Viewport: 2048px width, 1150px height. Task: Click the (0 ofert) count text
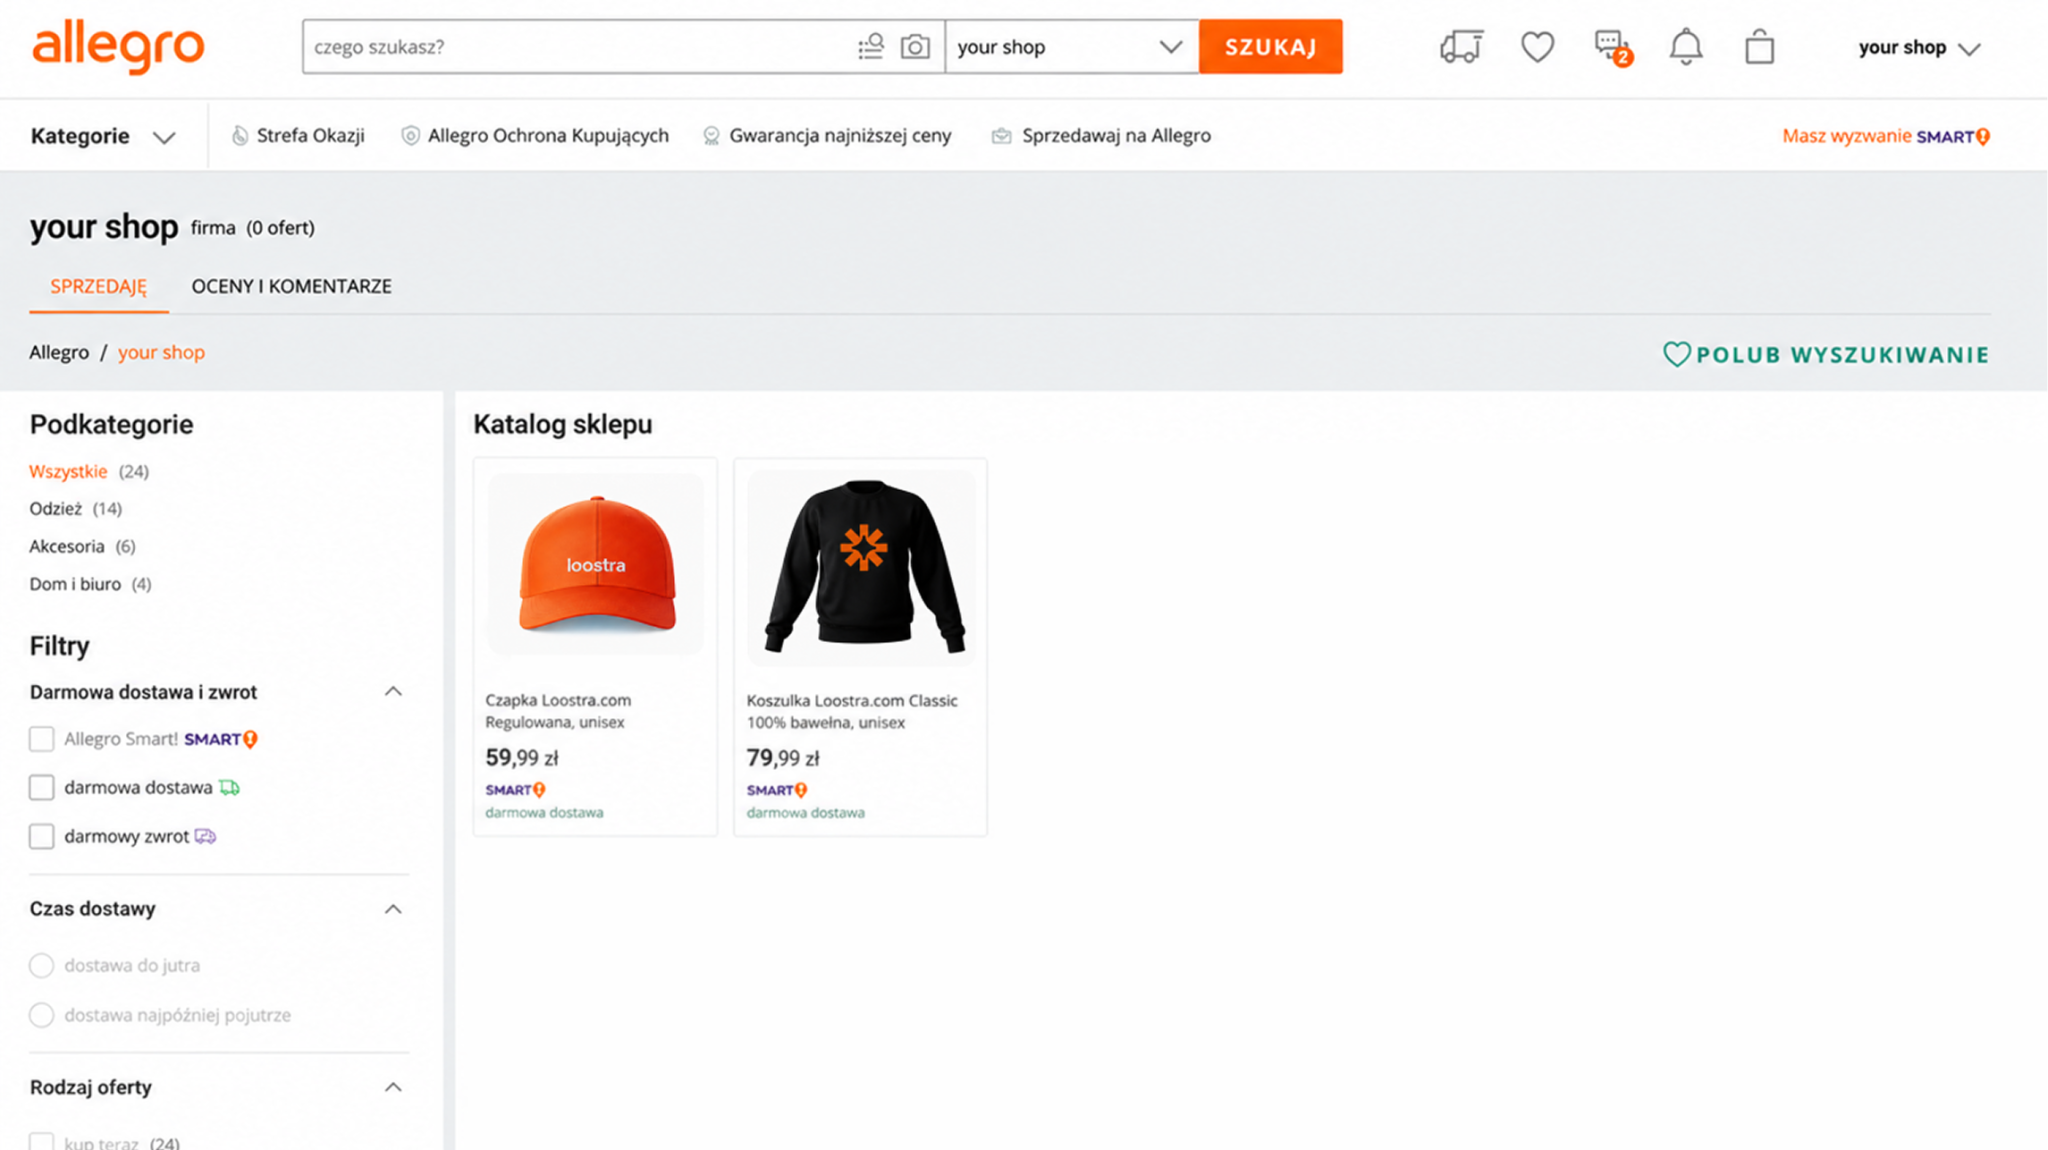pyautogui.click(x=281, y=228)
